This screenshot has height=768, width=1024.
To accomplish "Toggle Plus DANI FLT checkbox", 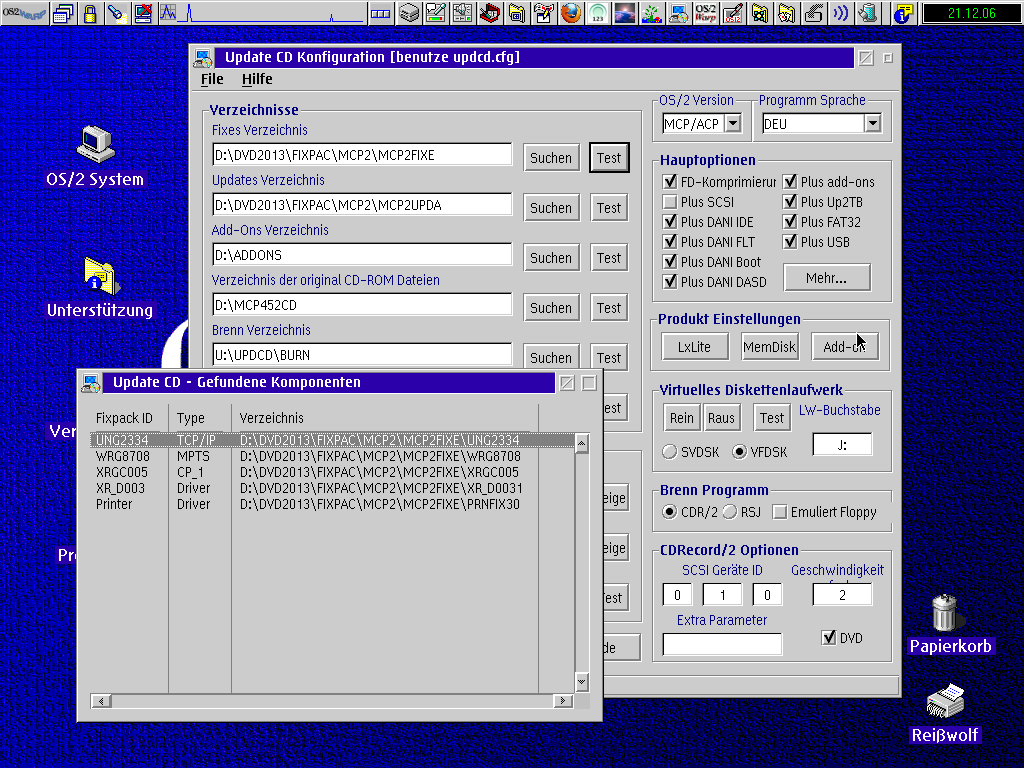I will coord(669,242).
